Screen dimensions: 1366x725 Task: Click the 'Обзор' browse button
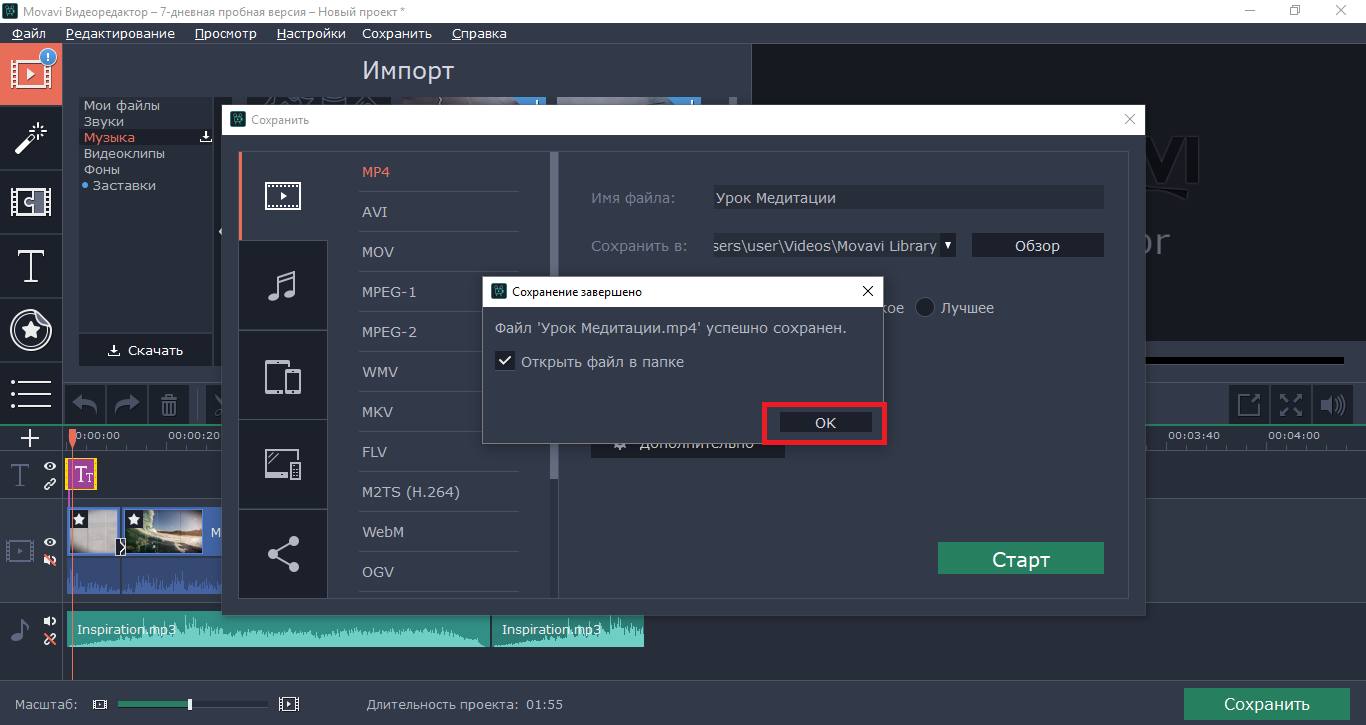tap(1037, 245)
